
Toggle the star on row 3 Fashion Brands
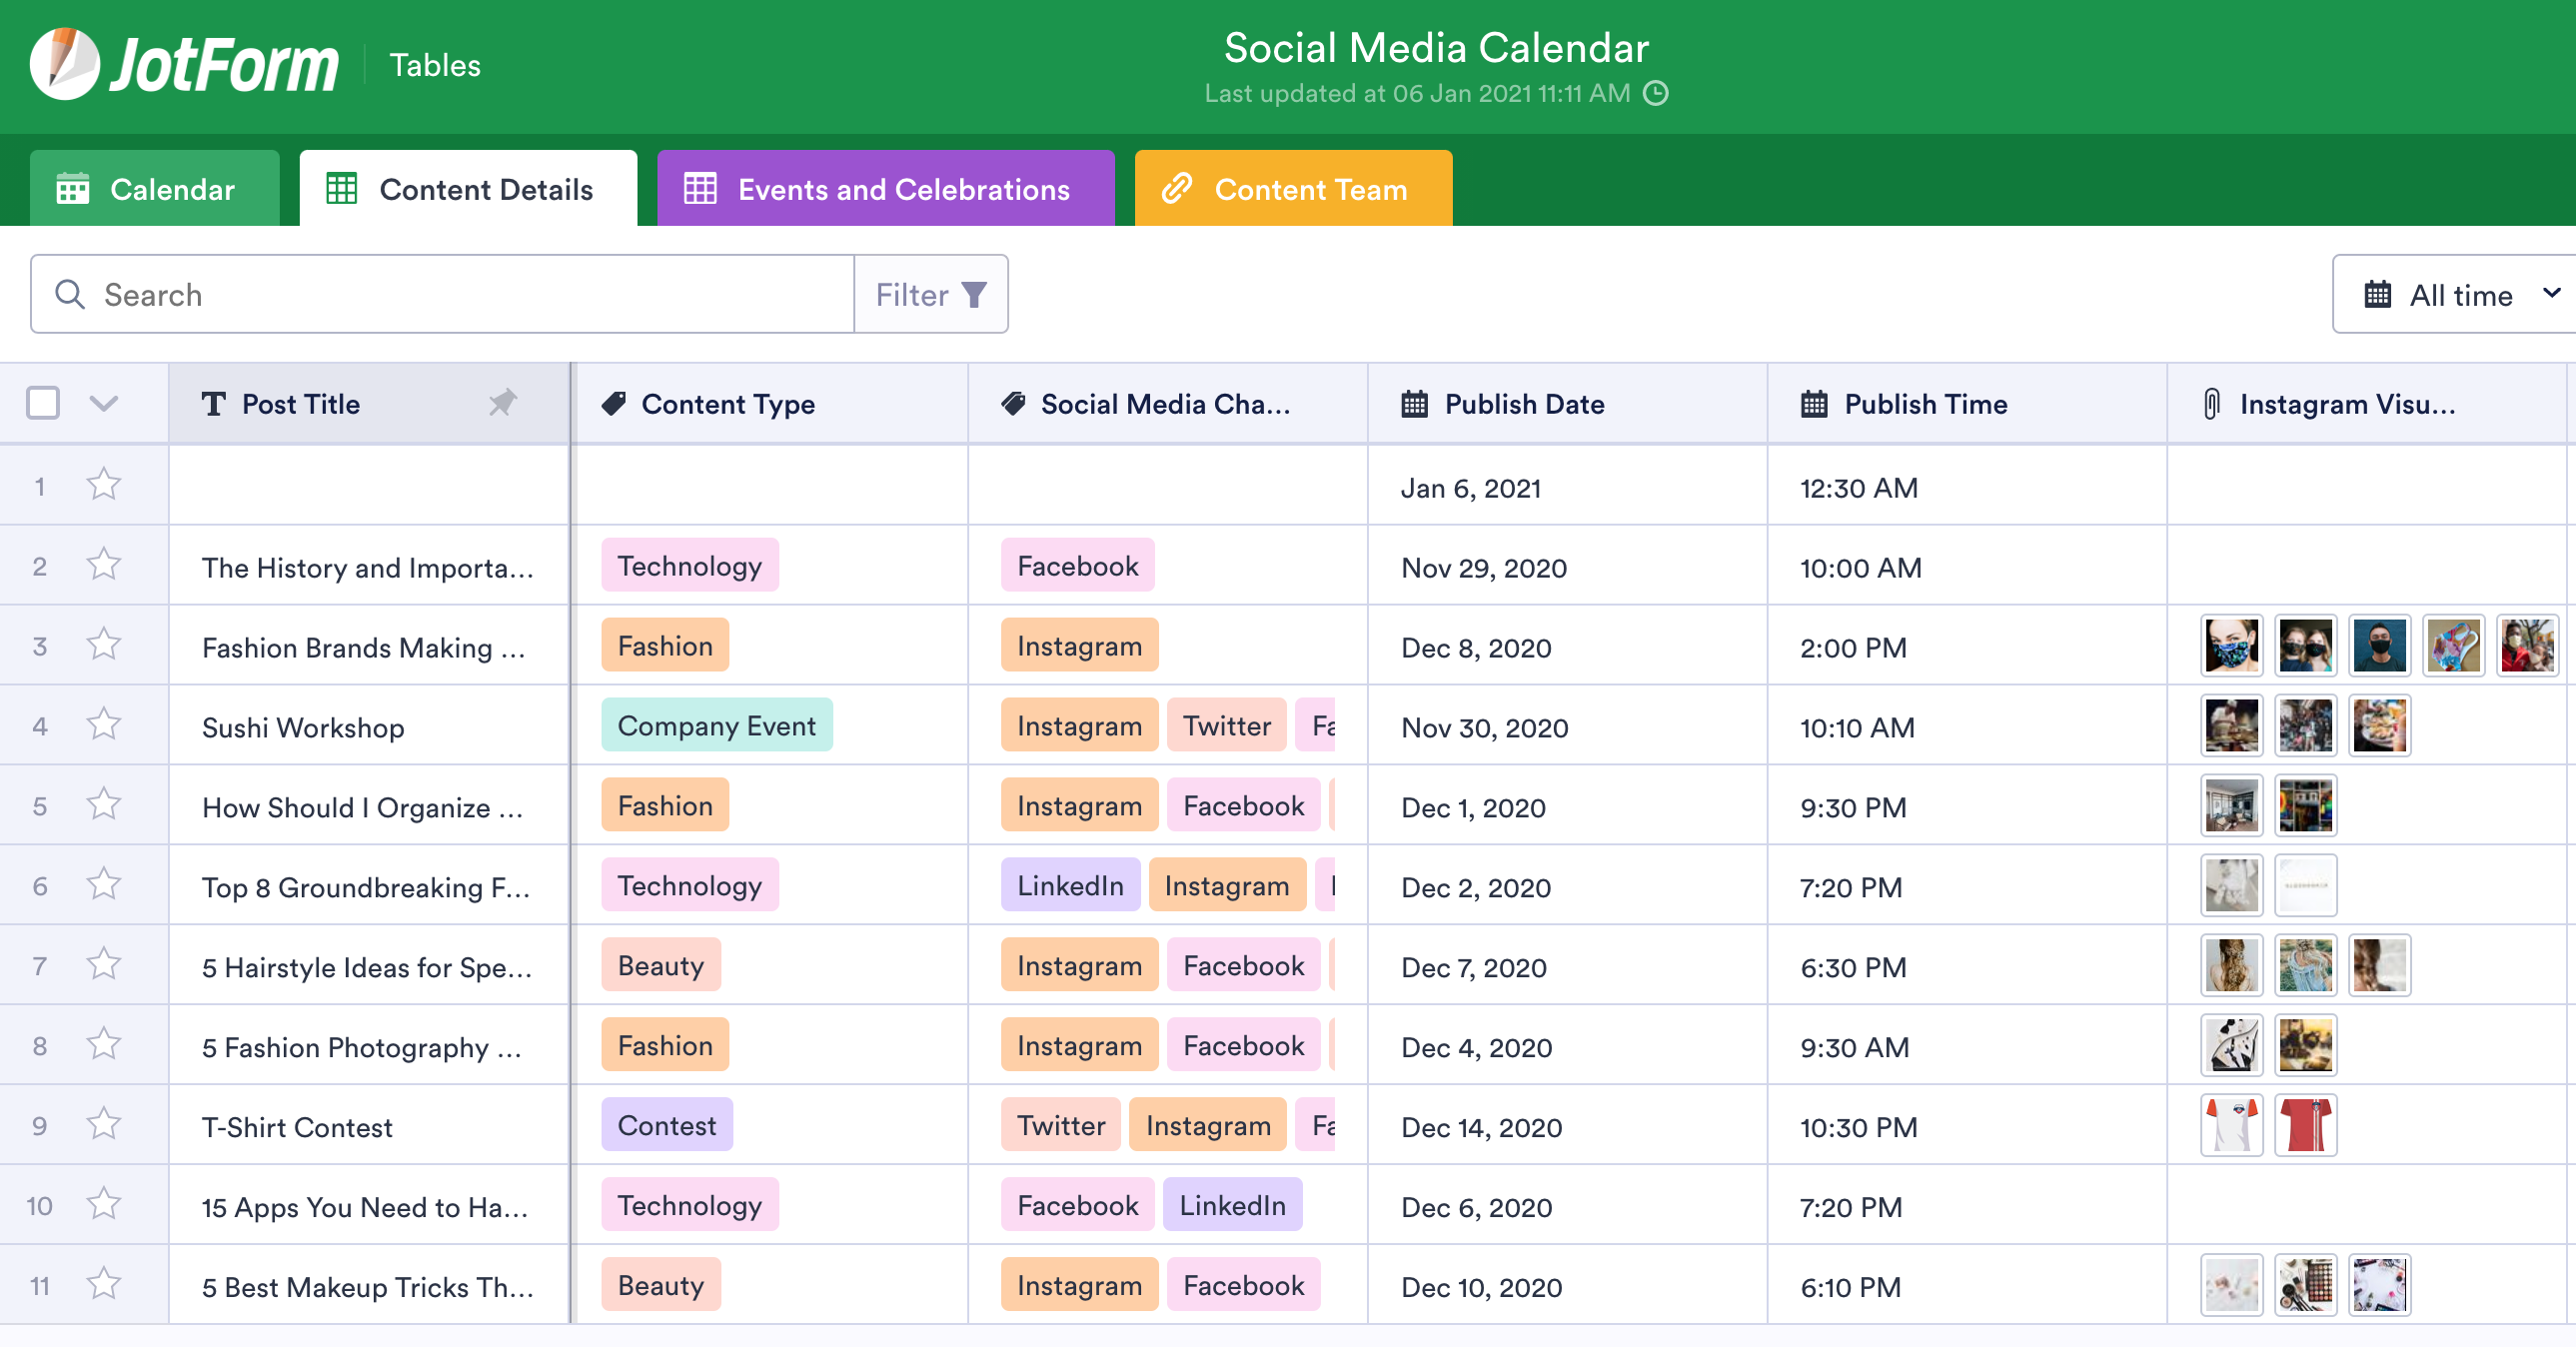(x=104, y=646)
